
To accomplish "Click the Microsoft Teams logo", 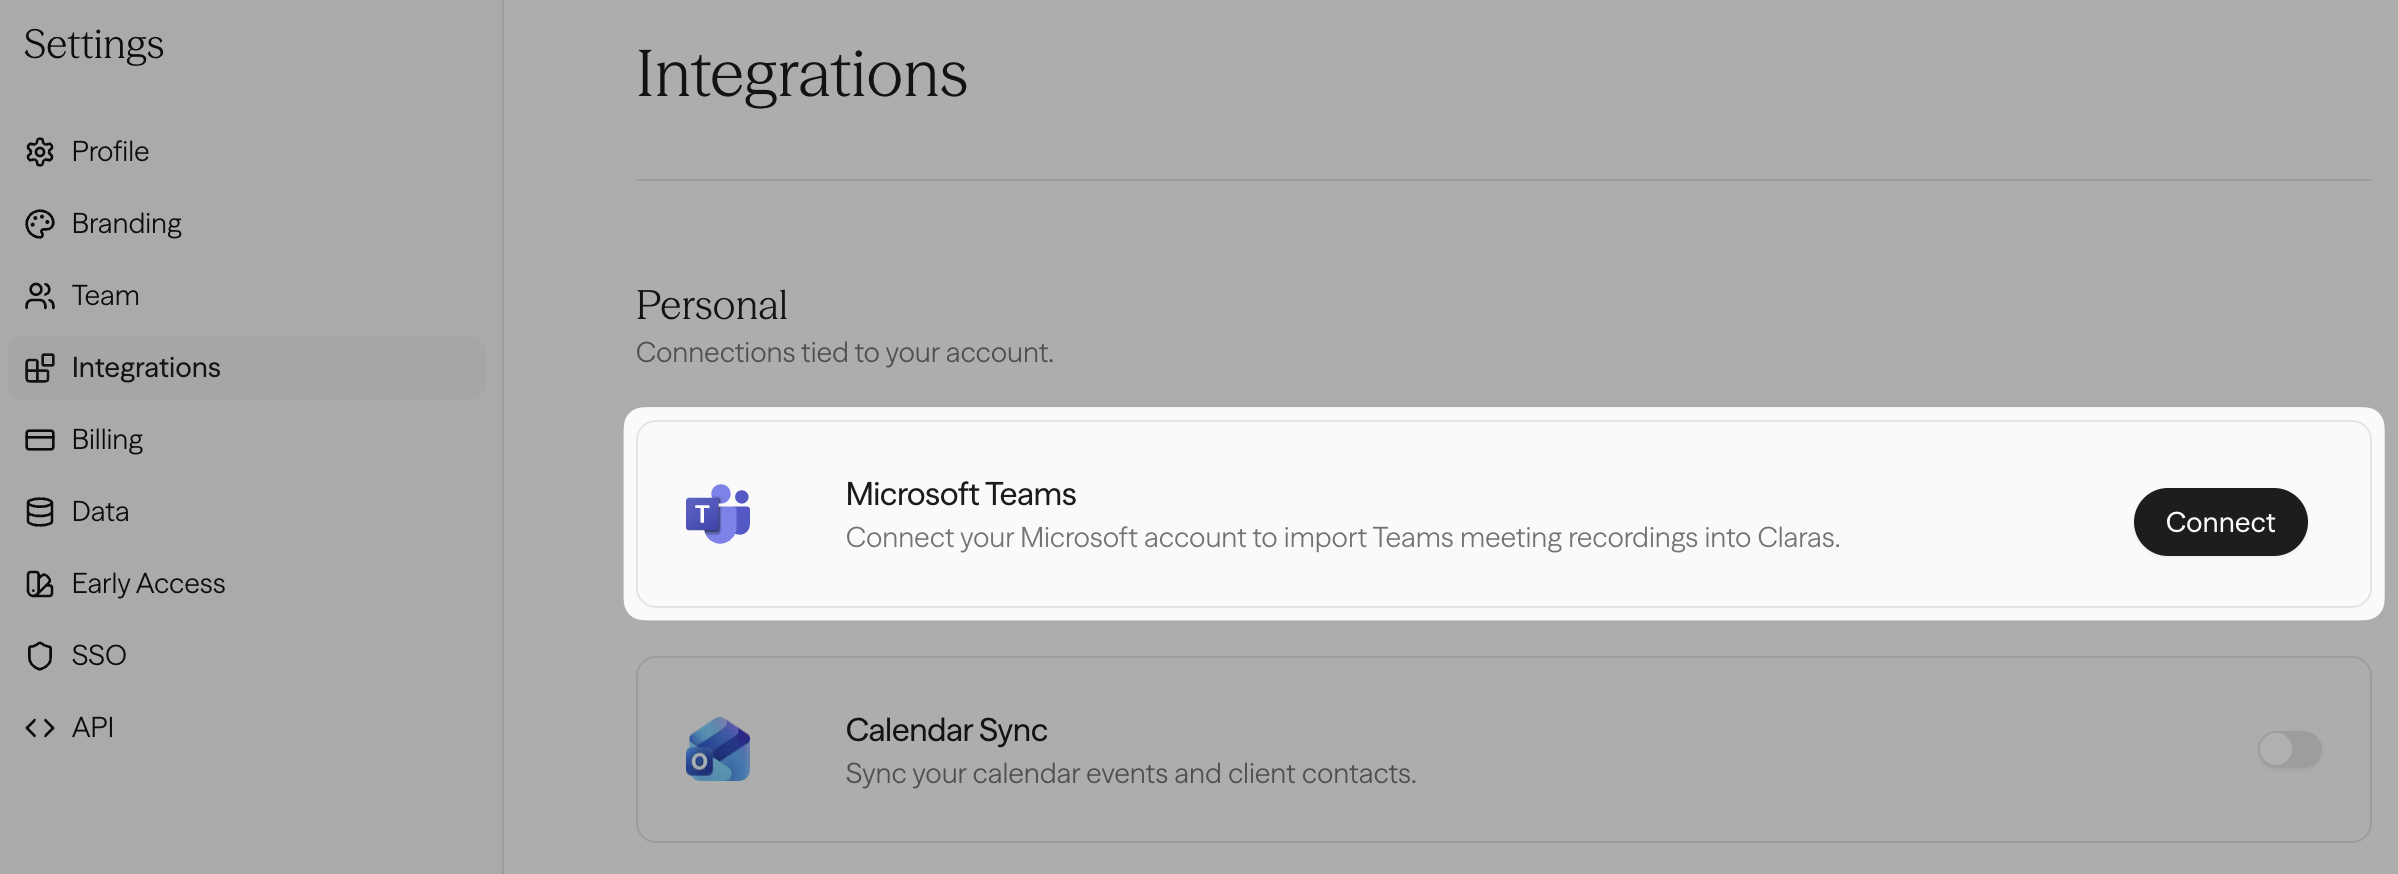I will [718, 514].
